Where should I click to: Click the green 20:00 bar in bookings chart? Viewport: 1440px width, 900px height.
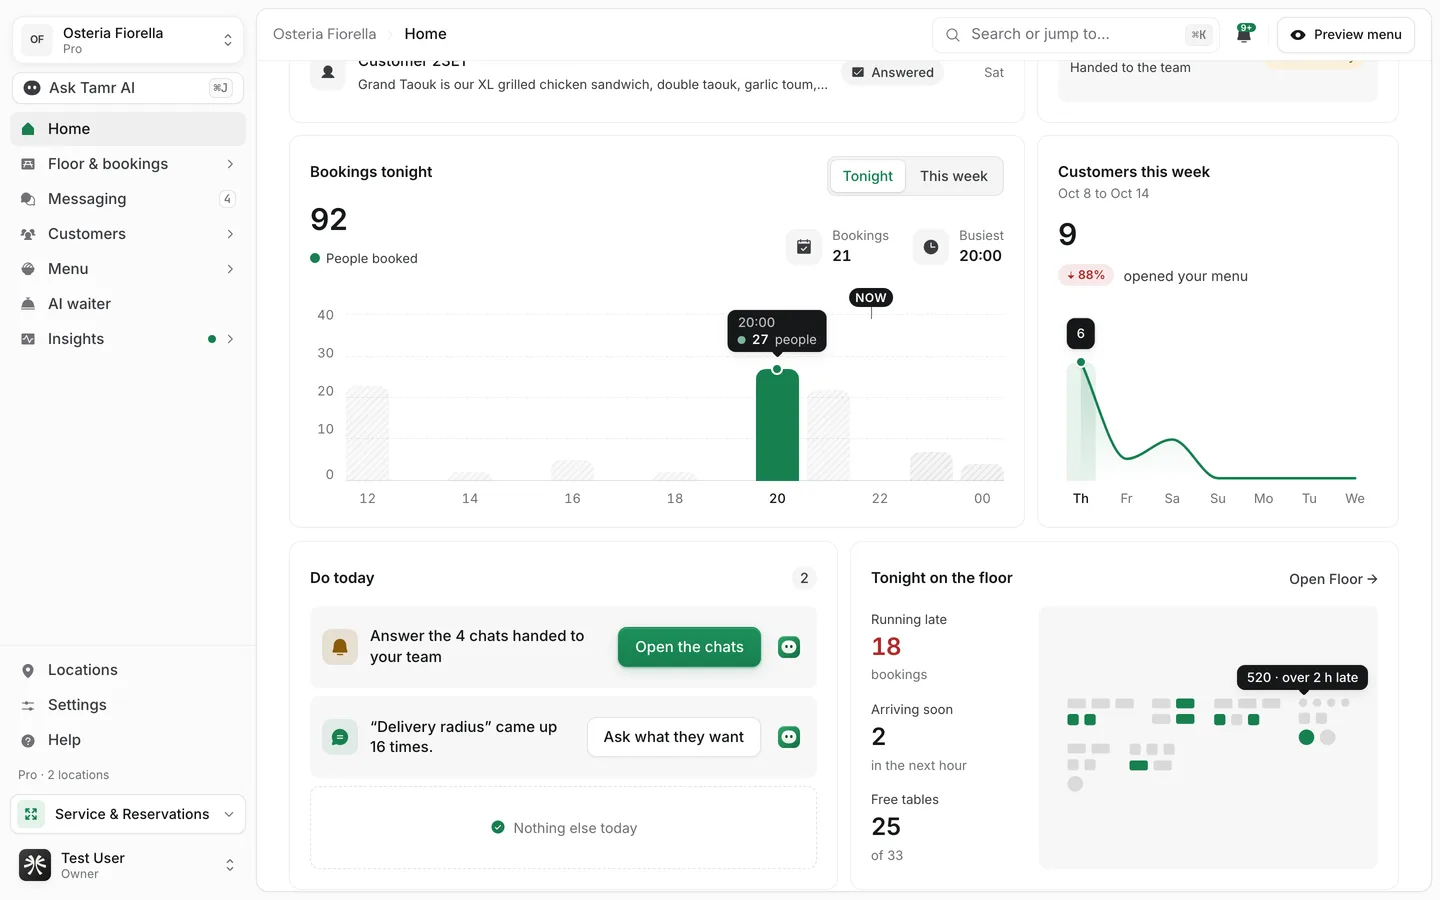click(x=777, y=425)
